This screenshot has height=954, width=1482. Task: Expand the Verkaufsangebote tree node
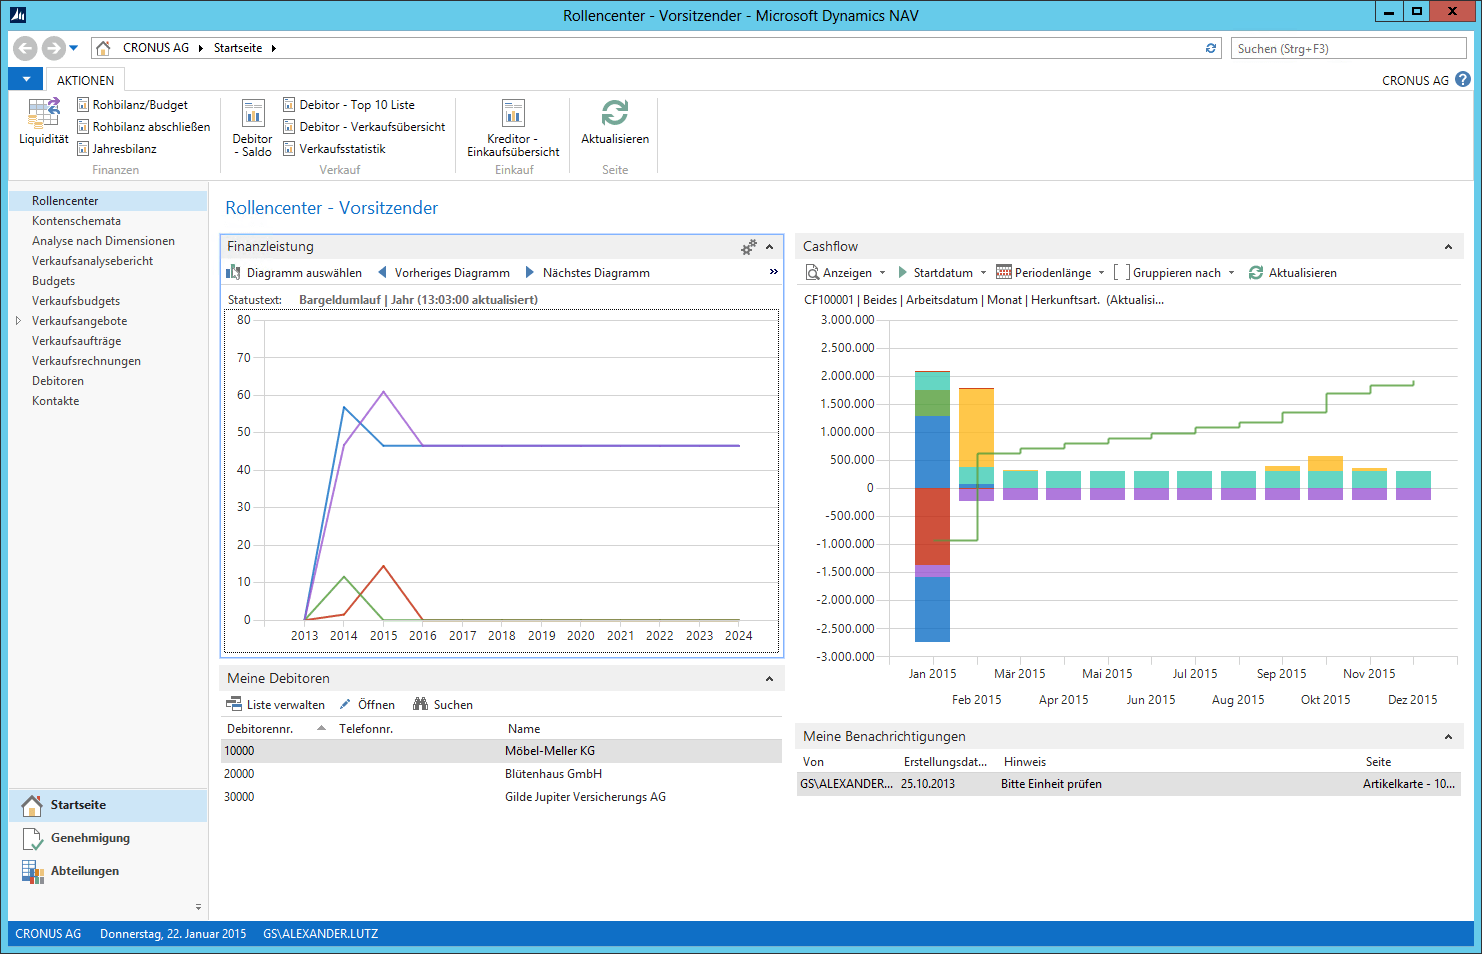(x=18, y=321)
